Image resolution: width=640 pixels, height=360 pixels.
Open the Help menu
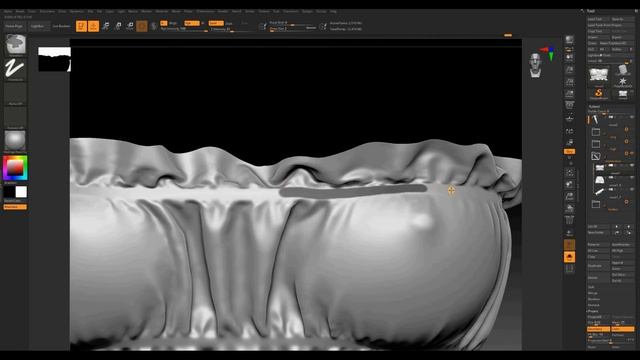point(333,11)
